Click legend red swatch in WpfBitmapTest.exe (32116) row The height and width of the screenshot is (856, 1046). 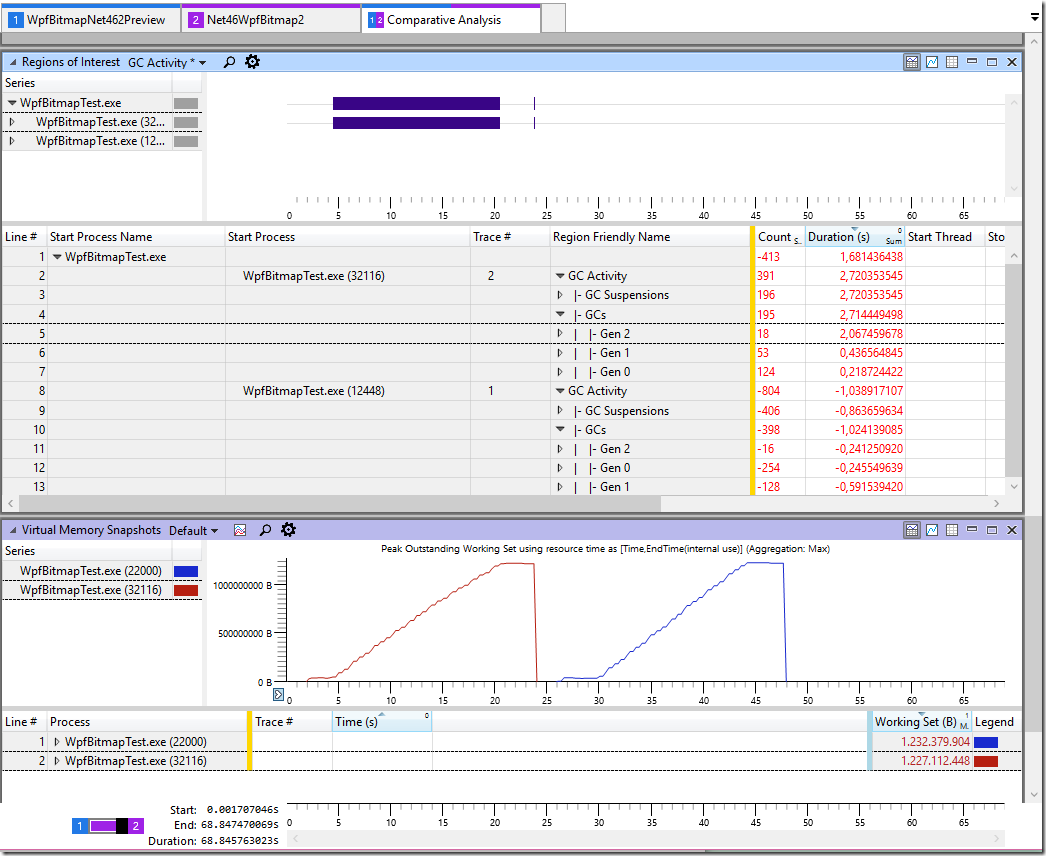(x=986, y=761)
